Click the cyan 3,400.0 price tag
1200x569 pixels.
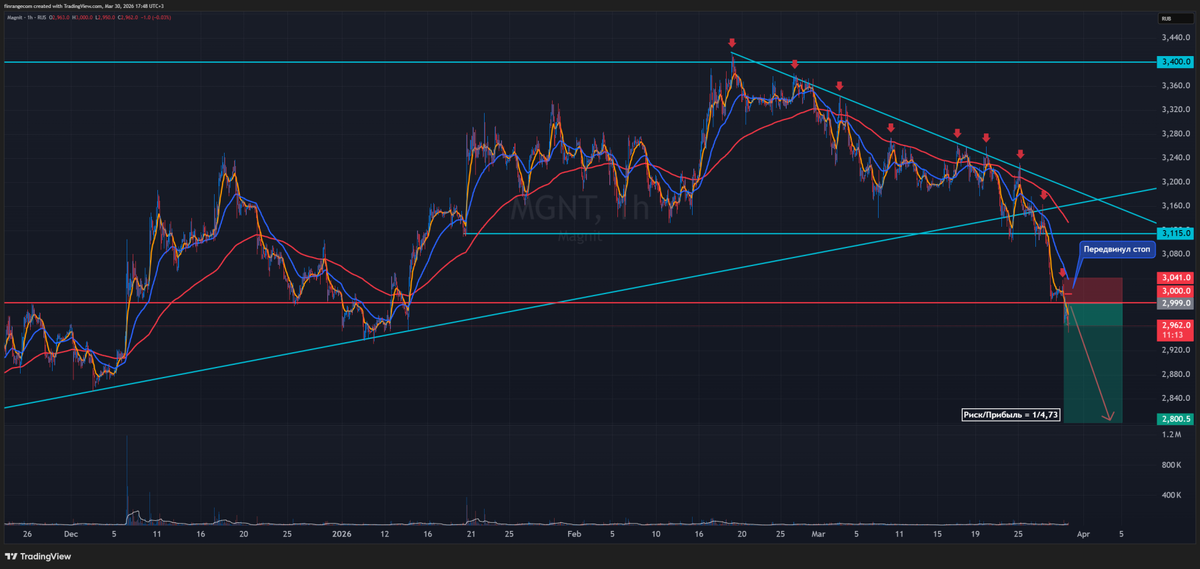(x=1173, y=62)
